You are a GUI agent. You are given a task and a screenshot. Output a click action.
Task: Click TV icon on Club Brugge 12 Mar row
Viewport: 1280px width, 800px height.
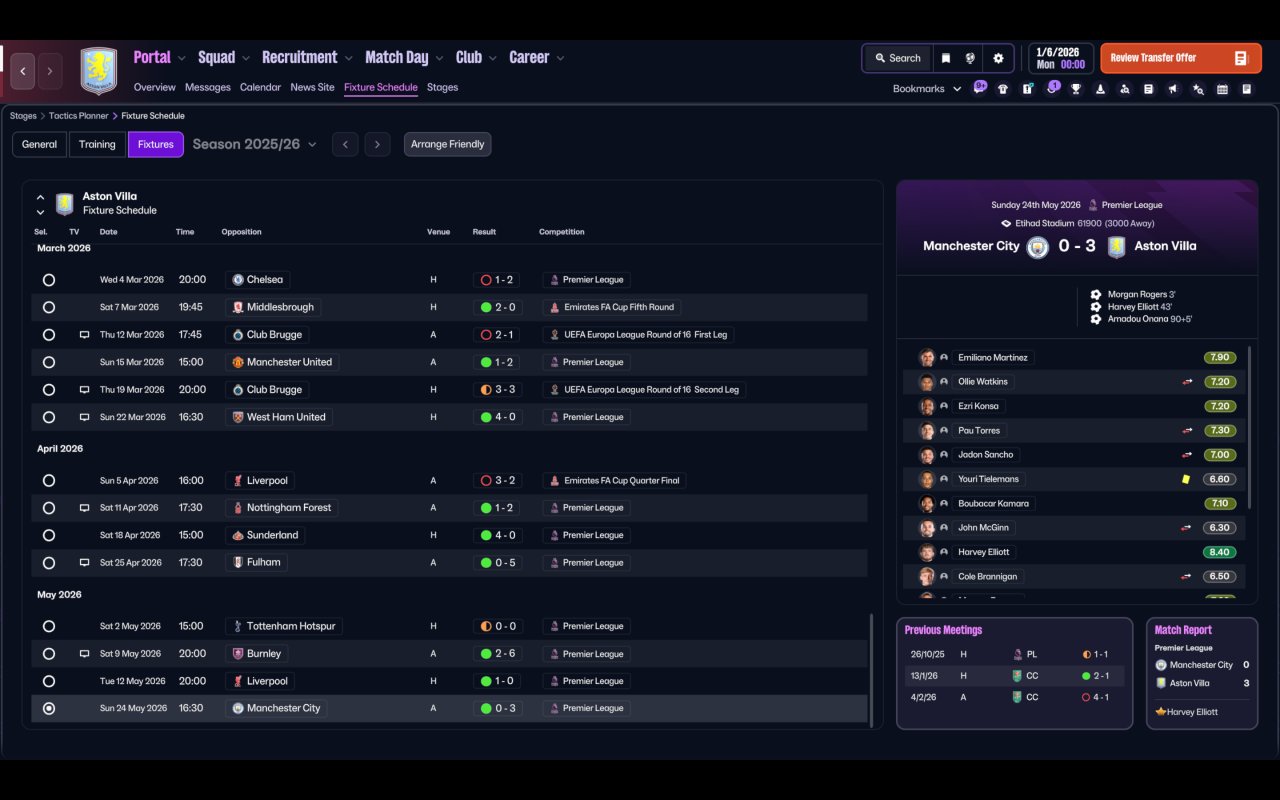tap(84, 335)
